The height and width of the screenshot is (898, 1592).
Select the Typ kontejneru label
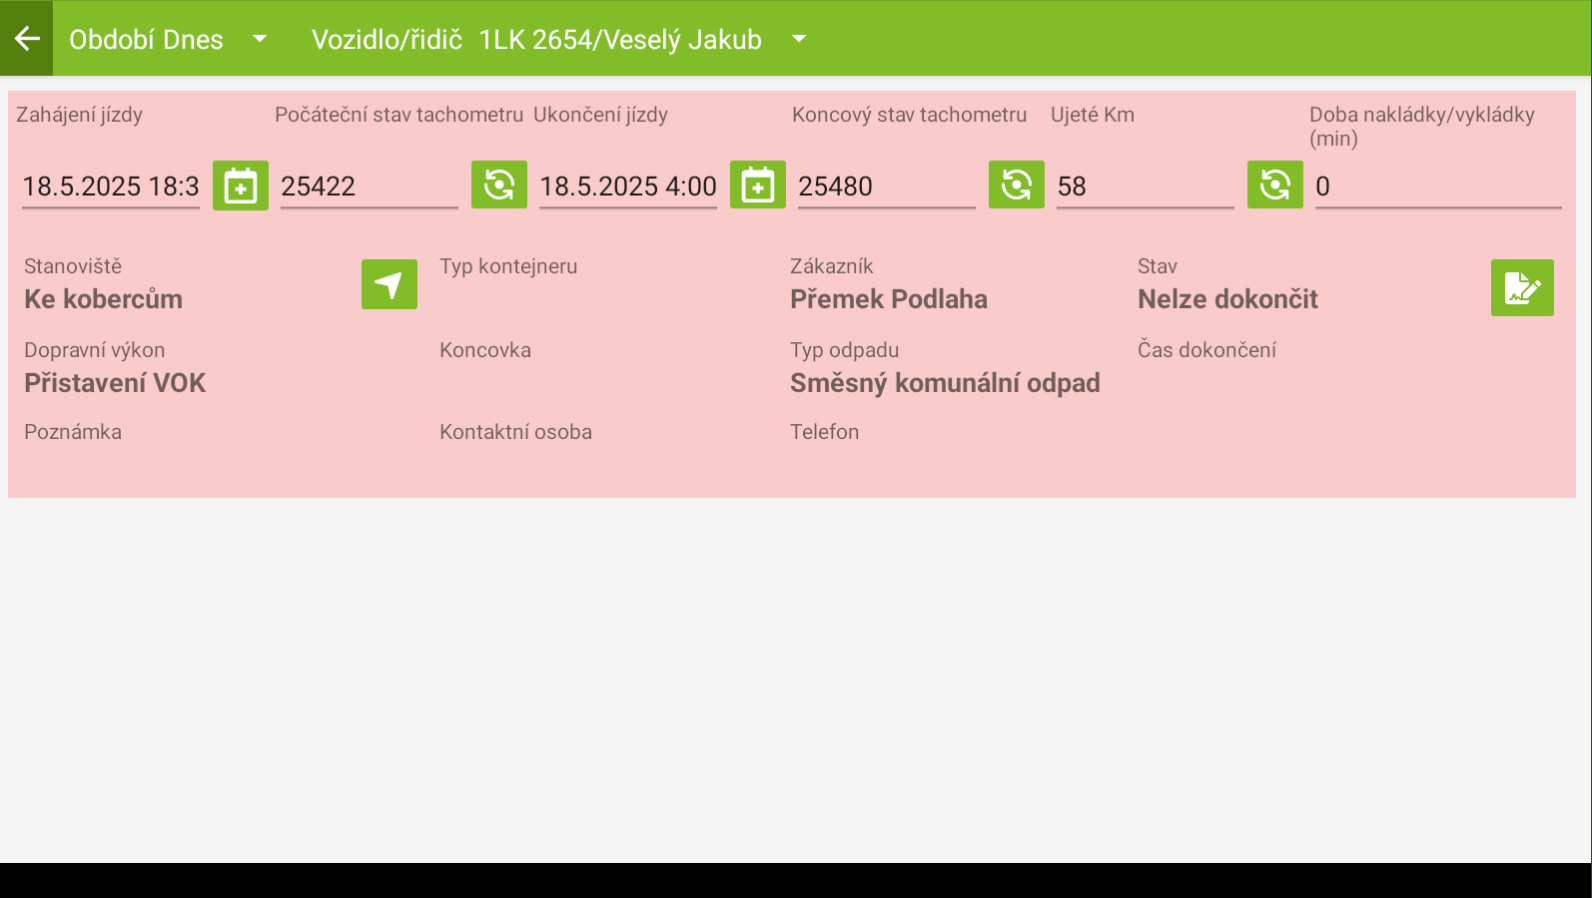point(509,266)
